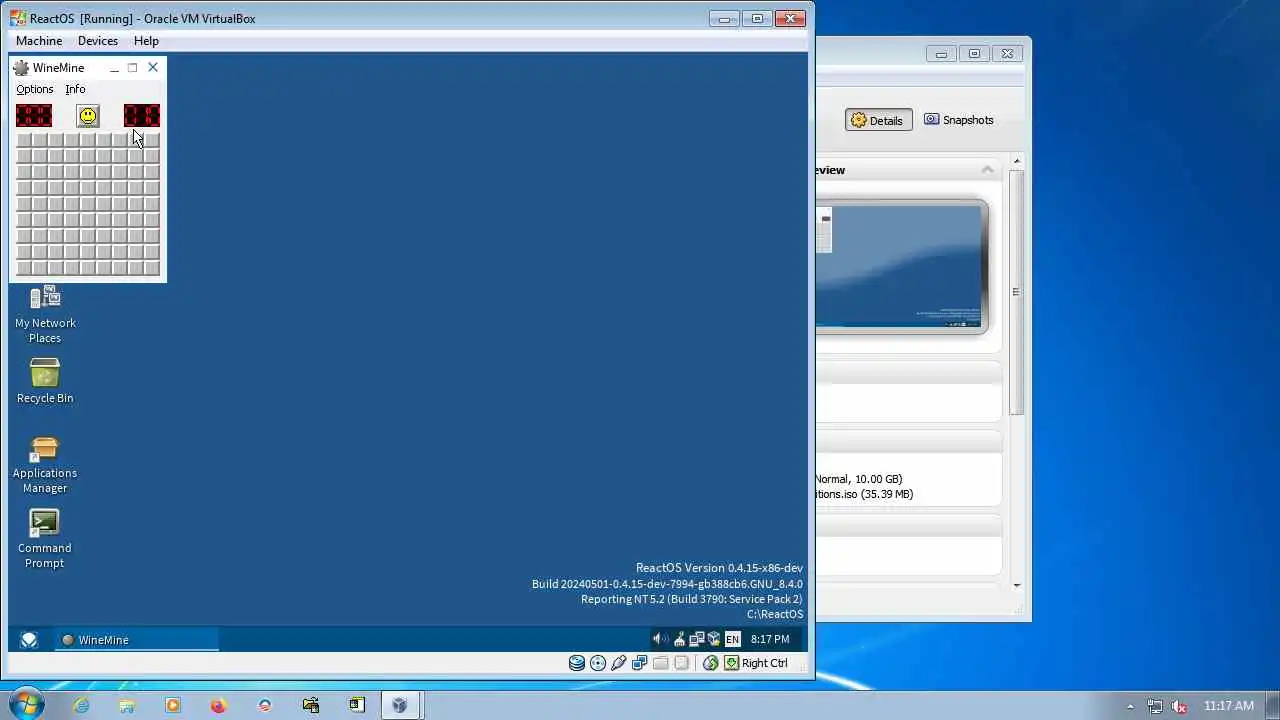The width and height of the screenshot is (1280, 720).
Task: Open the Help menu in VirtualBox
Action: (146, 41)
